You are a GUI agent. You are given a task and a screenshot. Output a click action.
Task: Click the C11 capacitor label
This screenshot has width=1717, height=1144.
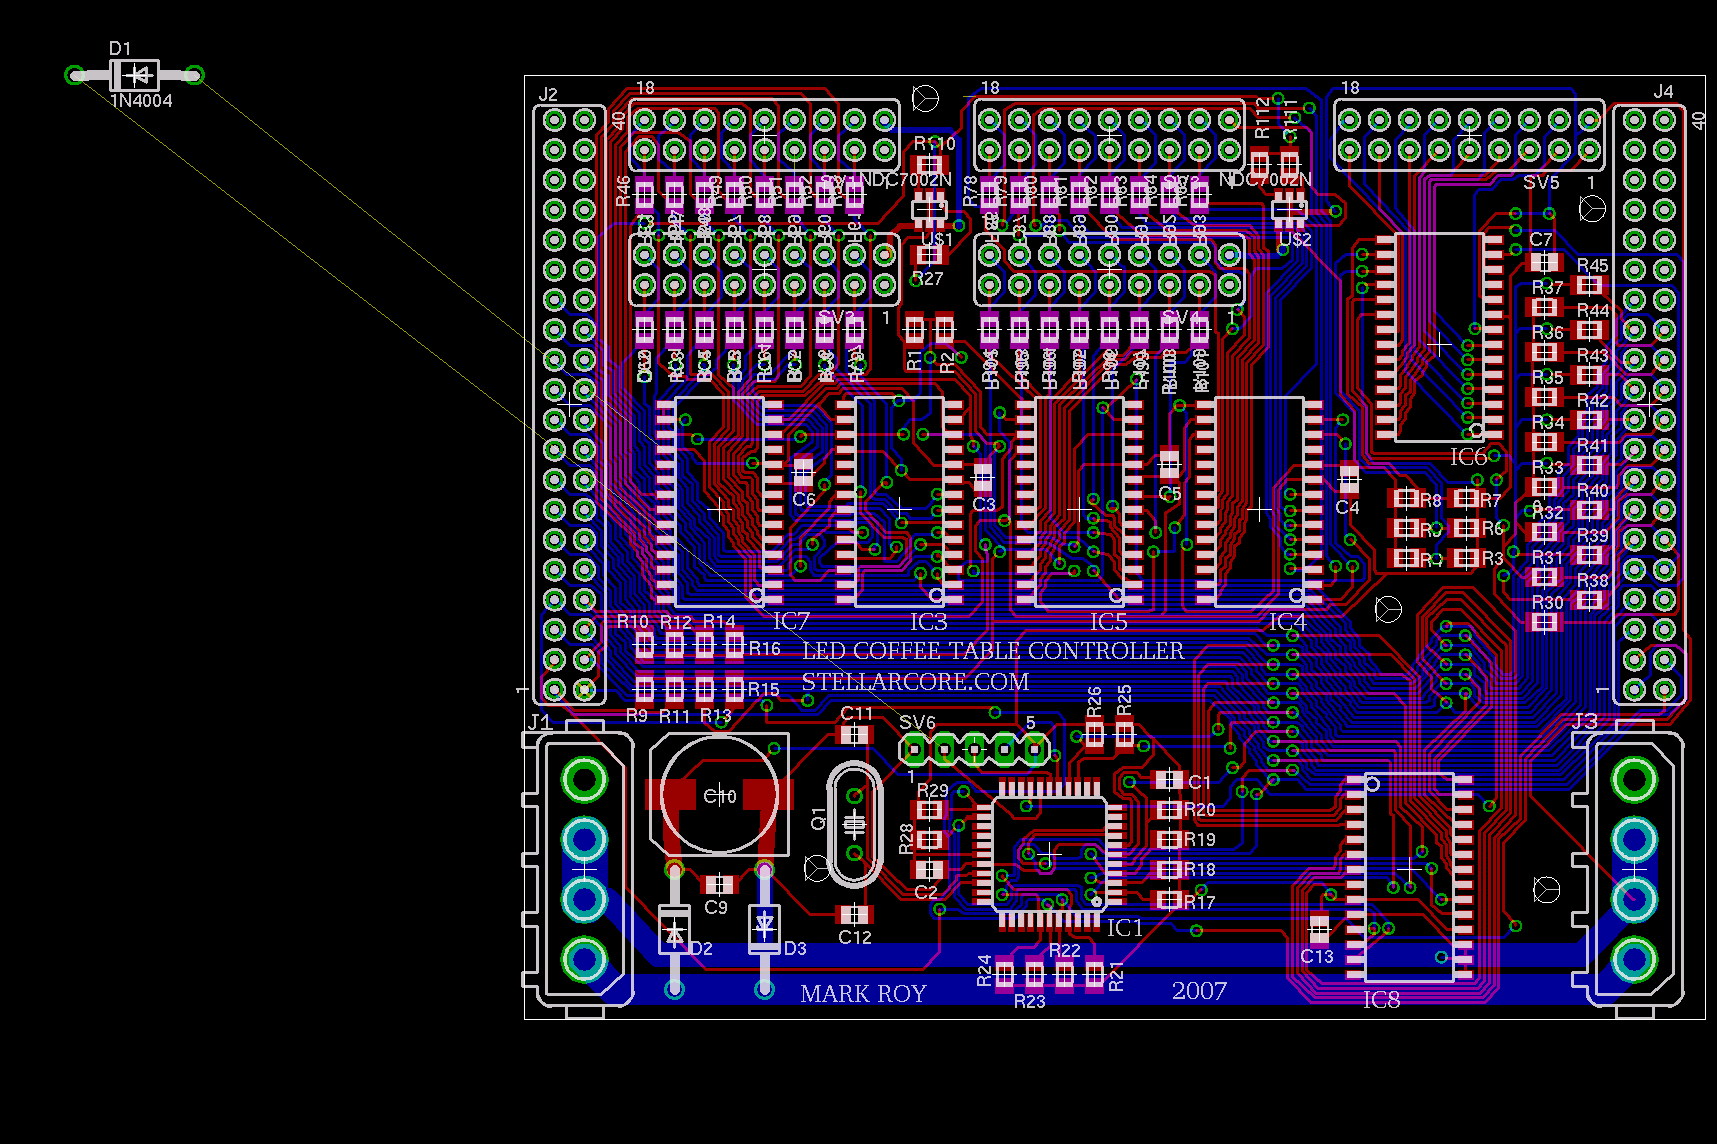[x=857, y=714]
